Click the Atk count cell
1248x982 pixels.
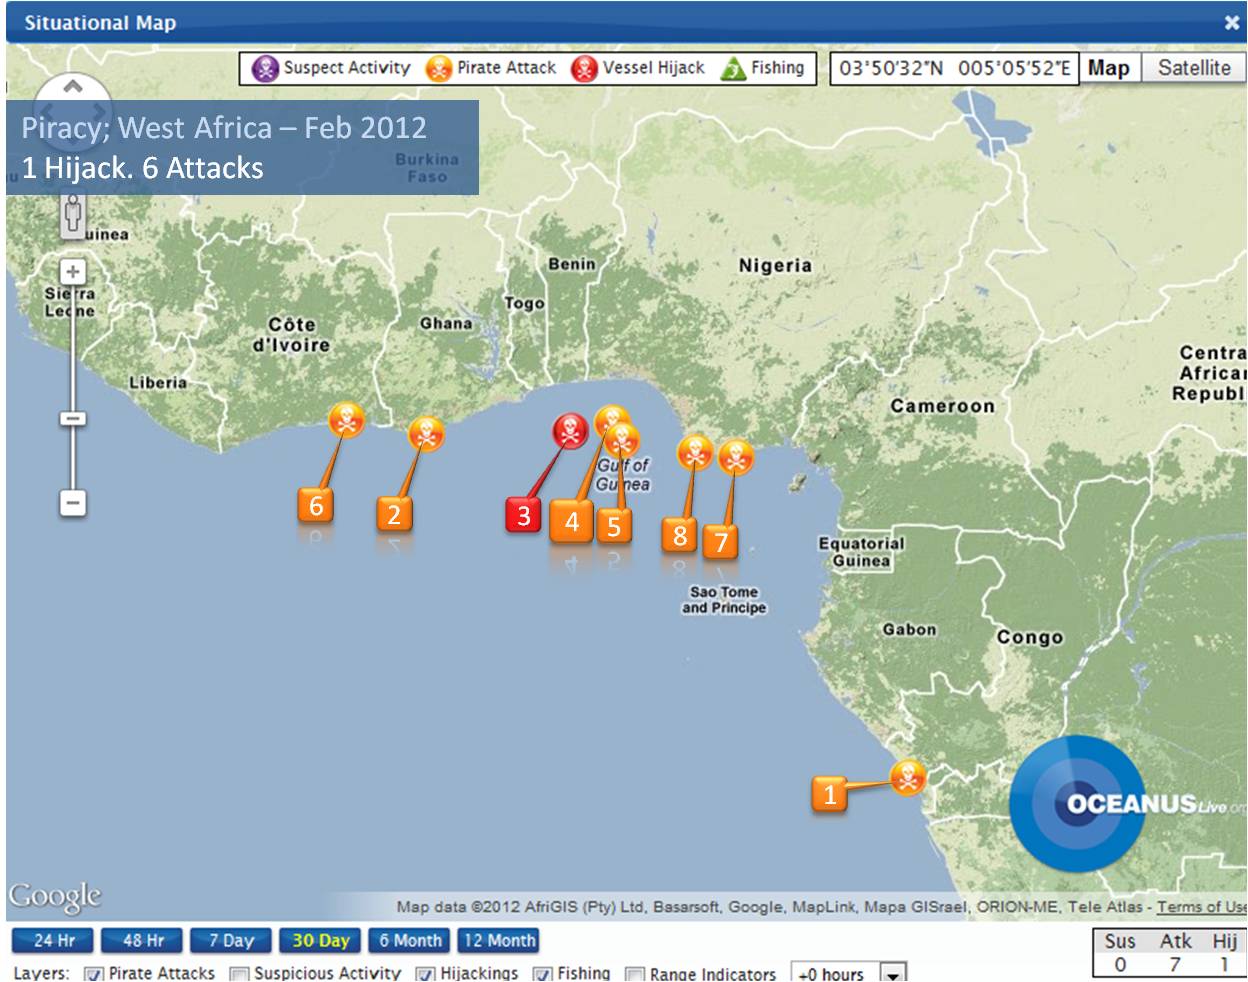point(1175,964)
